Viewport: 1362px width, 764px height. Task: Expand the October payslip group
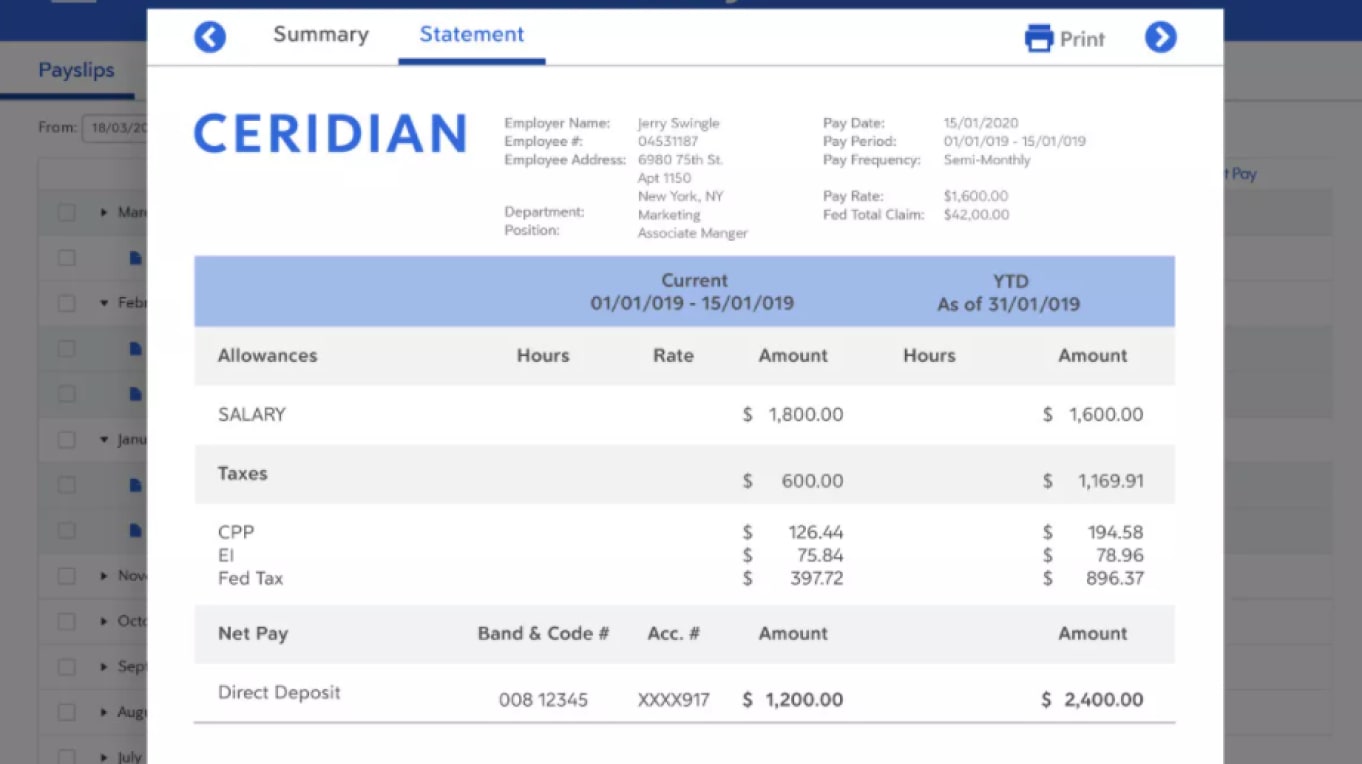pyautogui.click(x=104, y=621)
